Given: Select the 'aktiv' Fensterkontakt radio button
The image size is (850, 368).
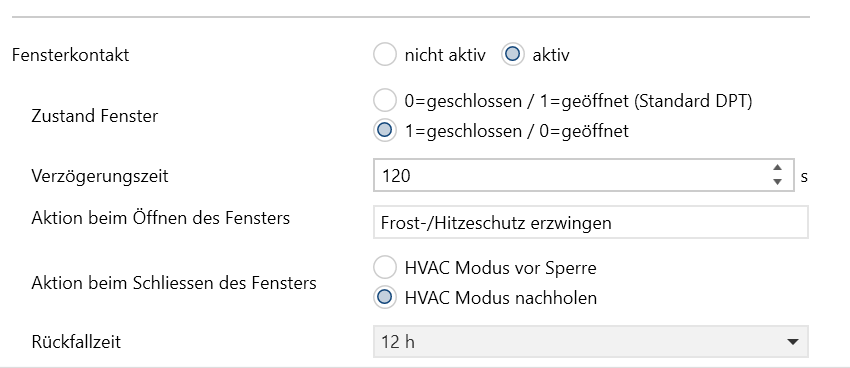Looking at the screenshot, I should click(512, 55).
